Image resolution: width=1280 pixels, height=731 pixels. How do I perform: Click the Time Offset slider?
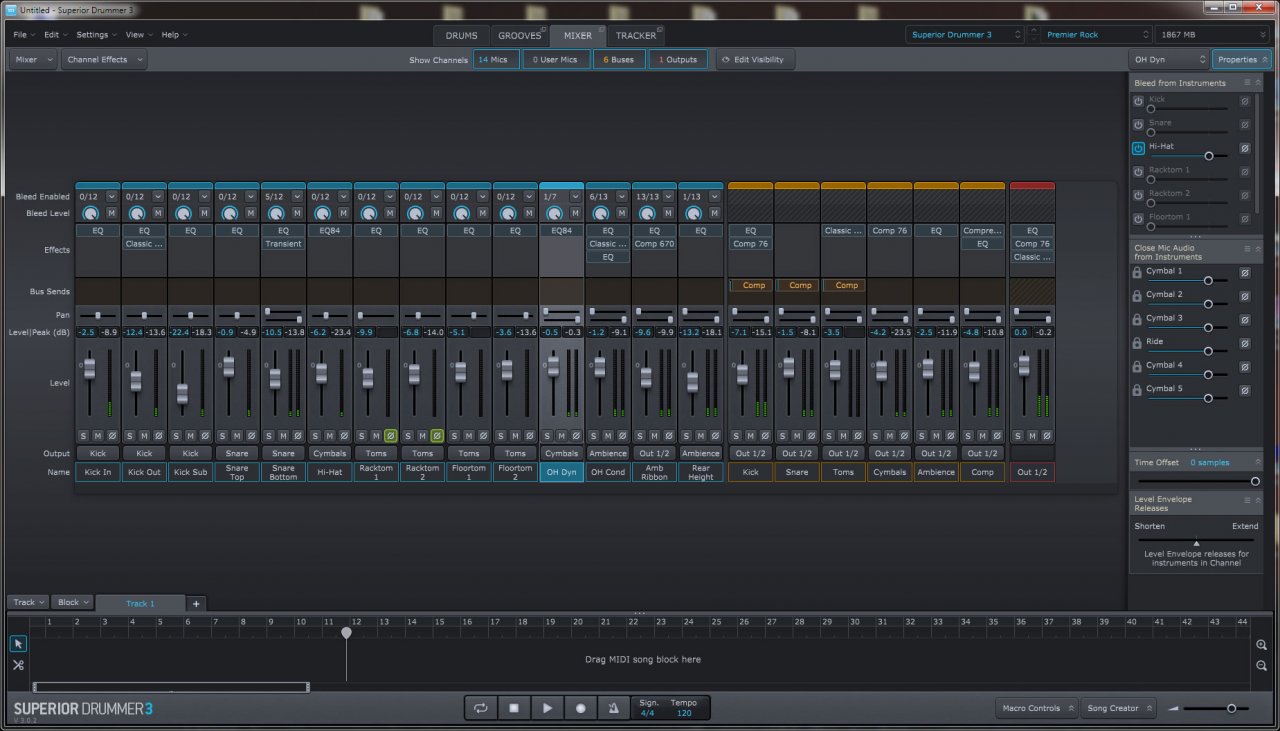[1197, 481]
